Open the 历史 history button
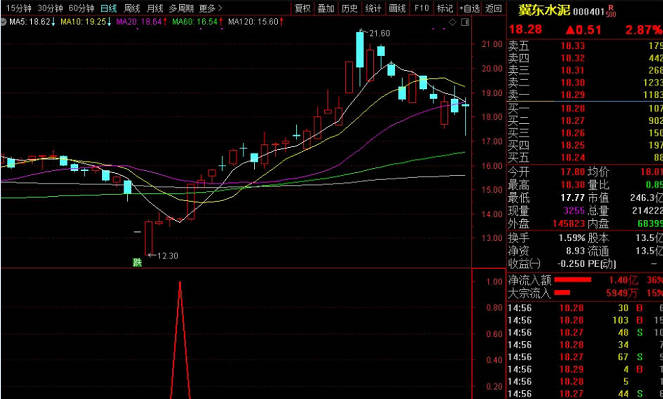This screenshot has width=663, height=399. [x=350, y=8]
